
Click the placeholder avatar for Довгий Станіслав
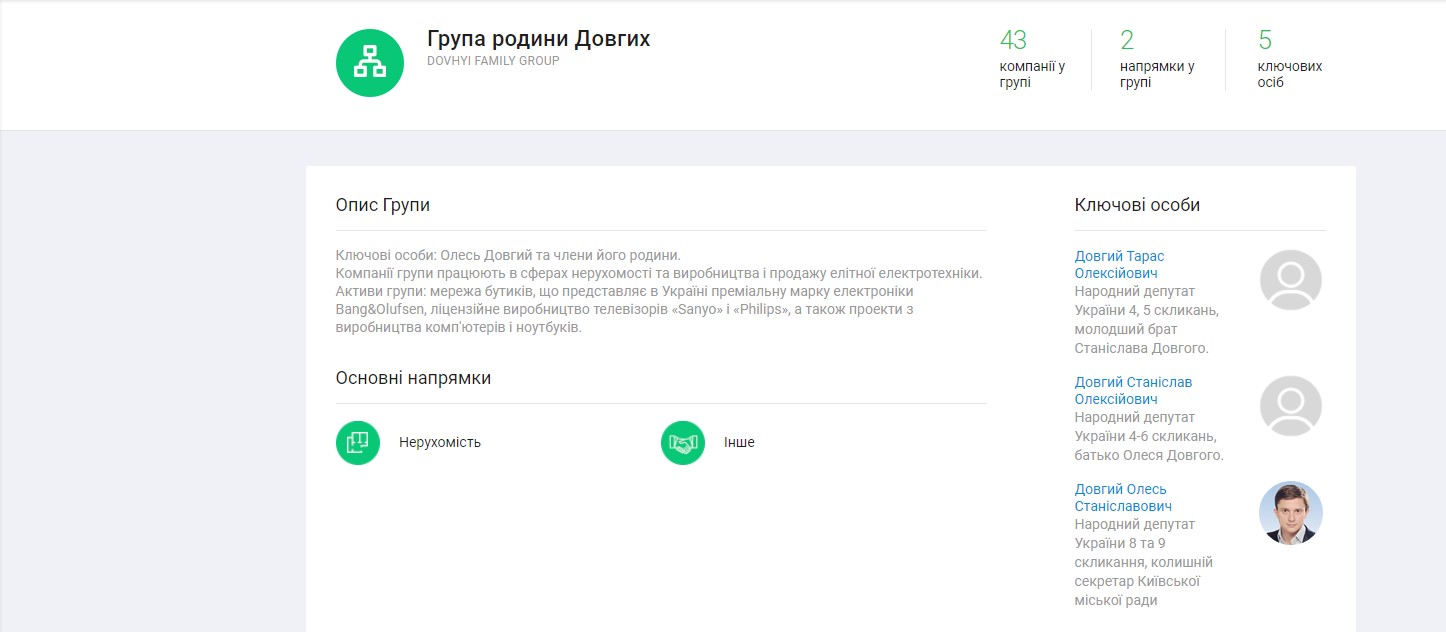click(1290, 406)
